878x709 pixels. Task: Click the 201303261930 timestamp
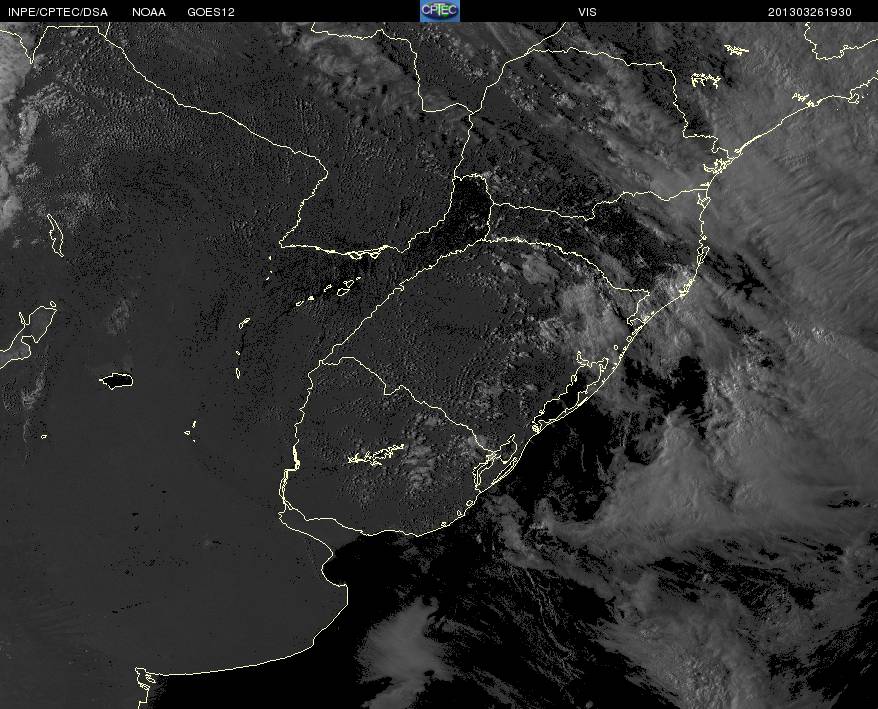(x=810, y=12)
